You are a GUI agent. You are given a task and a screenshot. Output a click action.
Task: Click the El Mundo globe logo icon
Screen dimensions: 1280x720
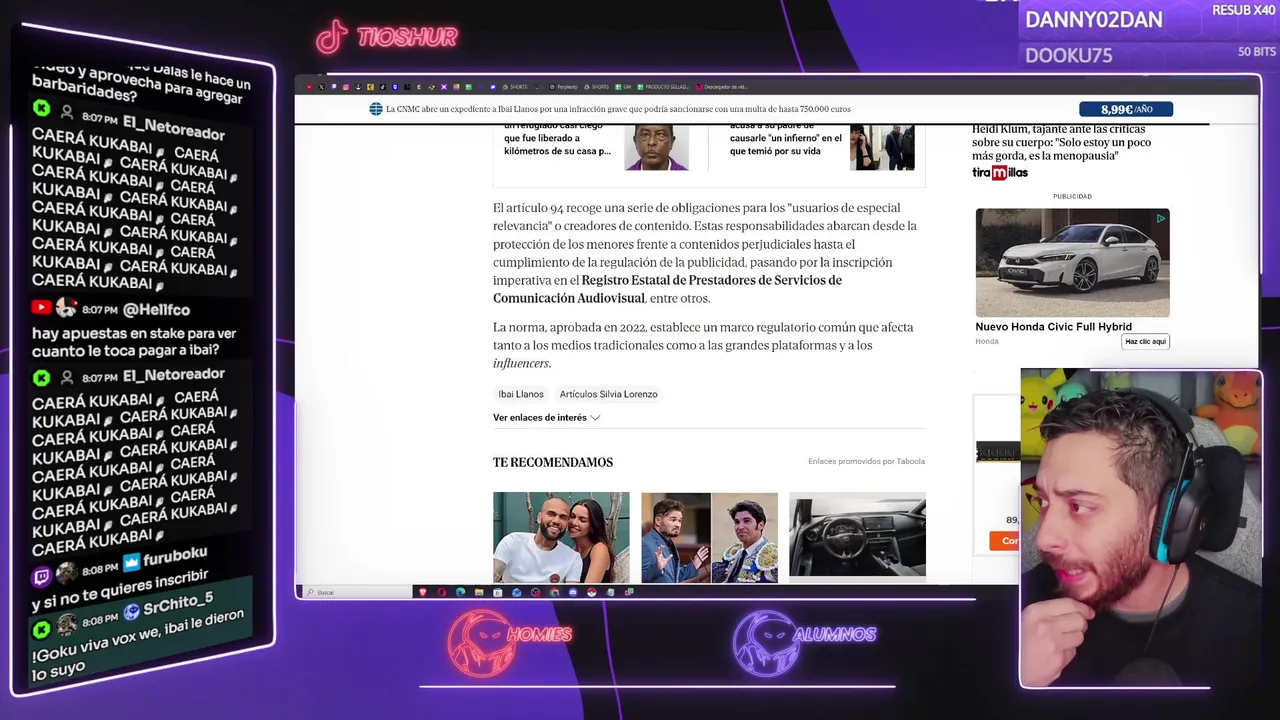[376, 109]
